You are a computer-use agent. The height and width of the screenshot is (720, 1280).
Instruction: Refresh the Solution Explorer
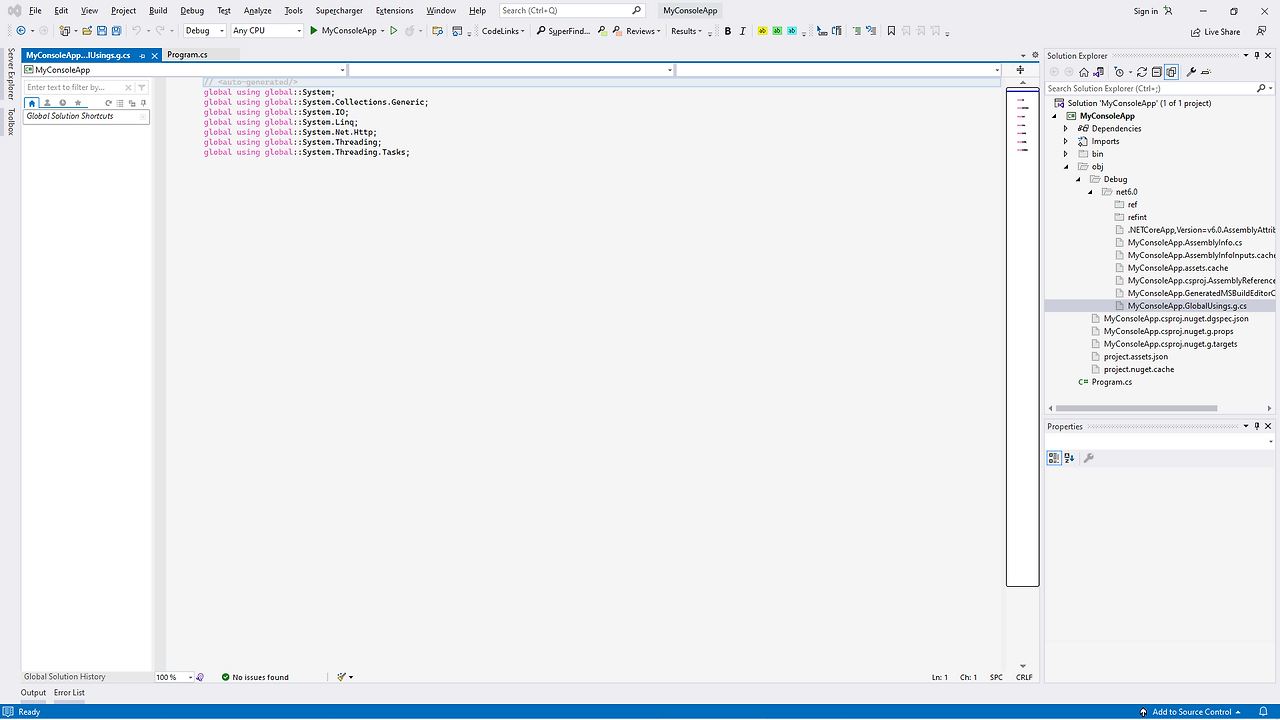click(1142, 71)
